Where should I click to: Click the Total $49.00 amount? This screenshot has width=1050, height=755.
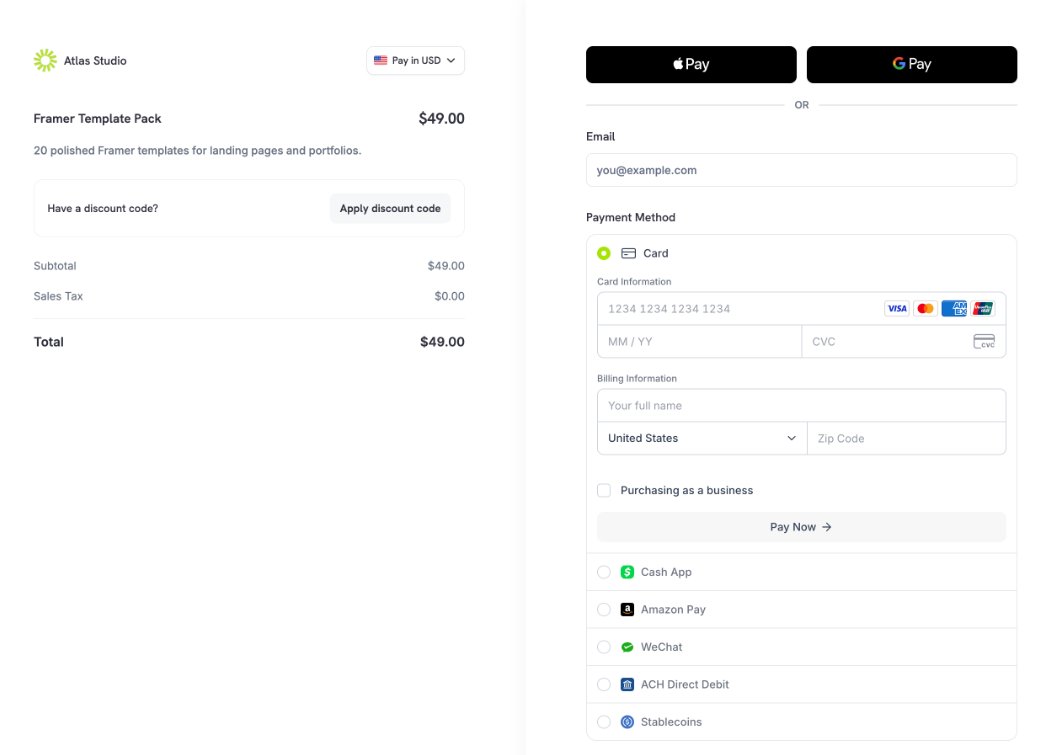[x=442, y=342]
